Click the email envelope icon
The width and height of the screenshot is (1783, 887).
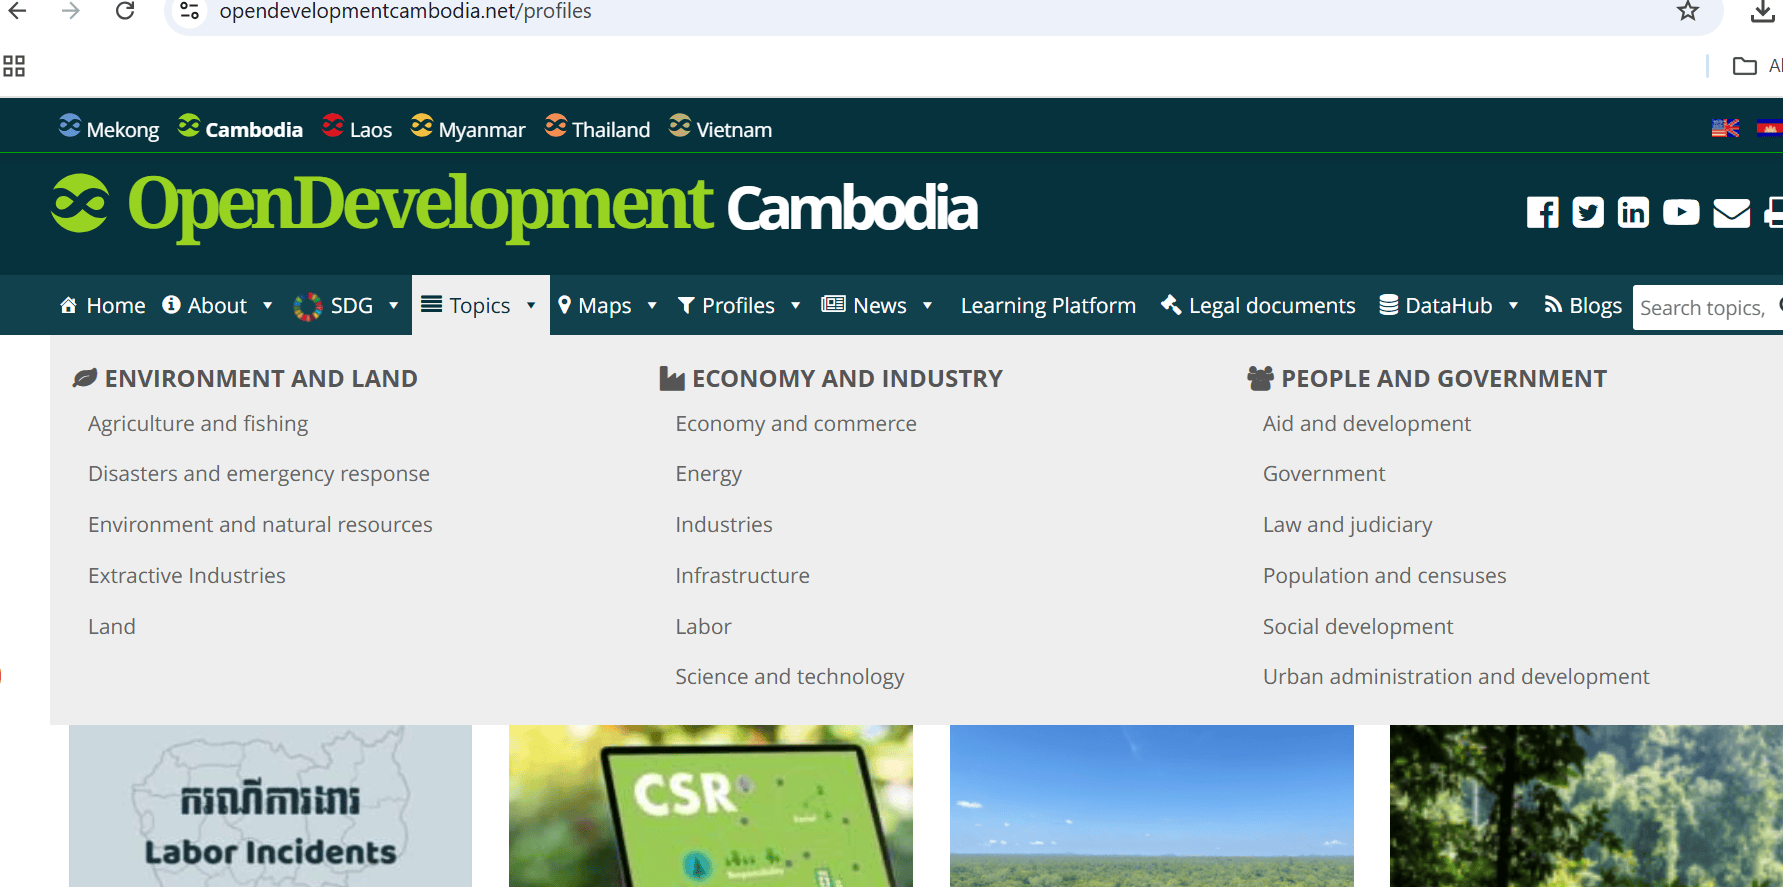coord(1731,213)
